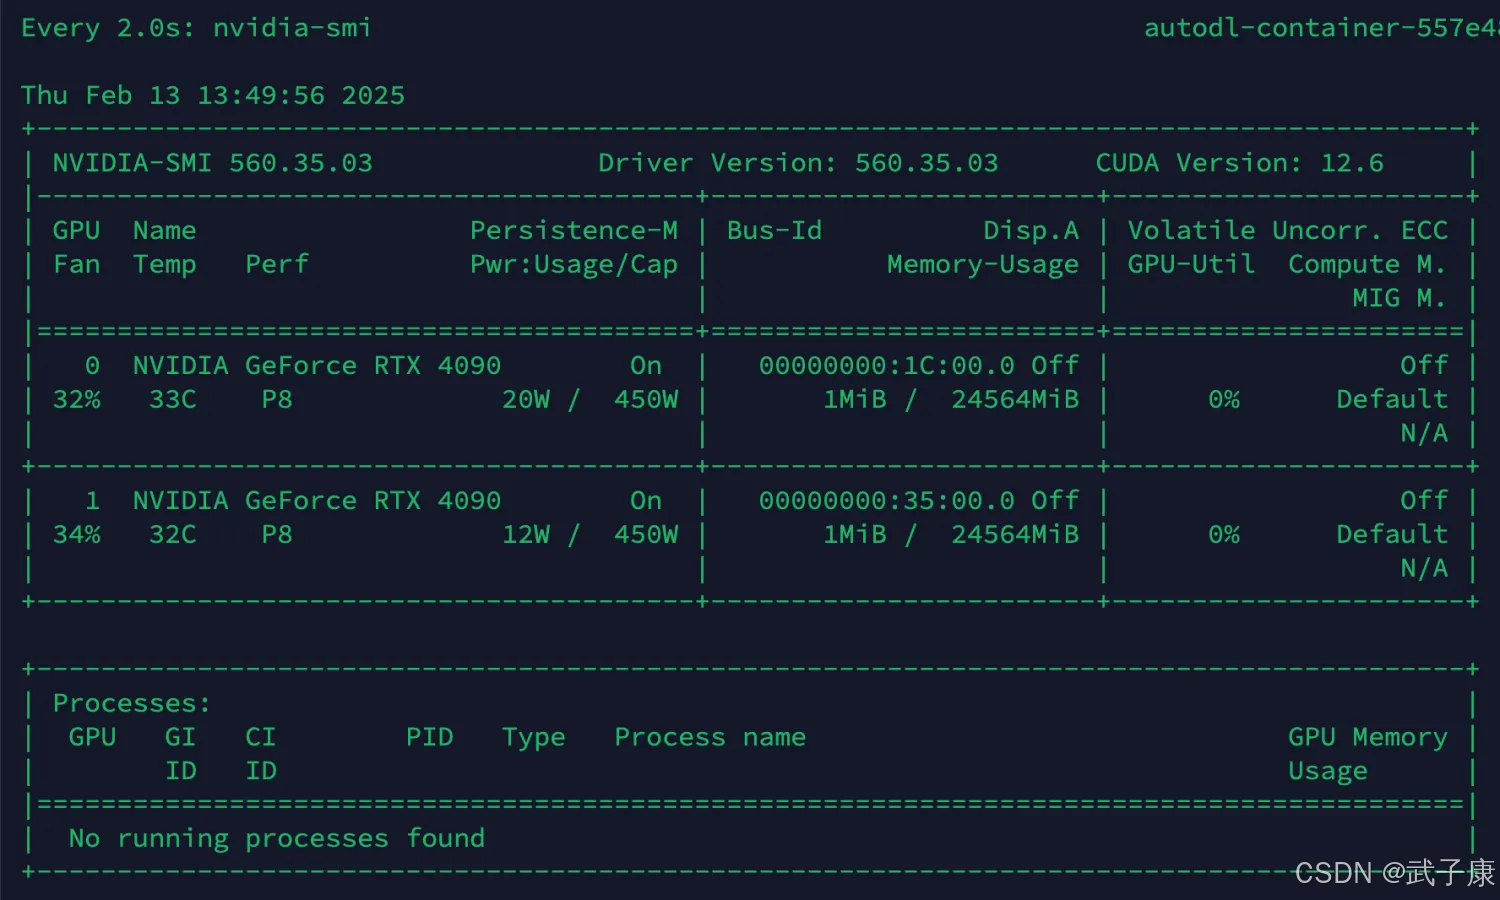Image resolution: width=1500 pixels, height=900 pixels.
Task: Click the hostname text 'autodl-container-557e4'
Action: click(1321, 28)
